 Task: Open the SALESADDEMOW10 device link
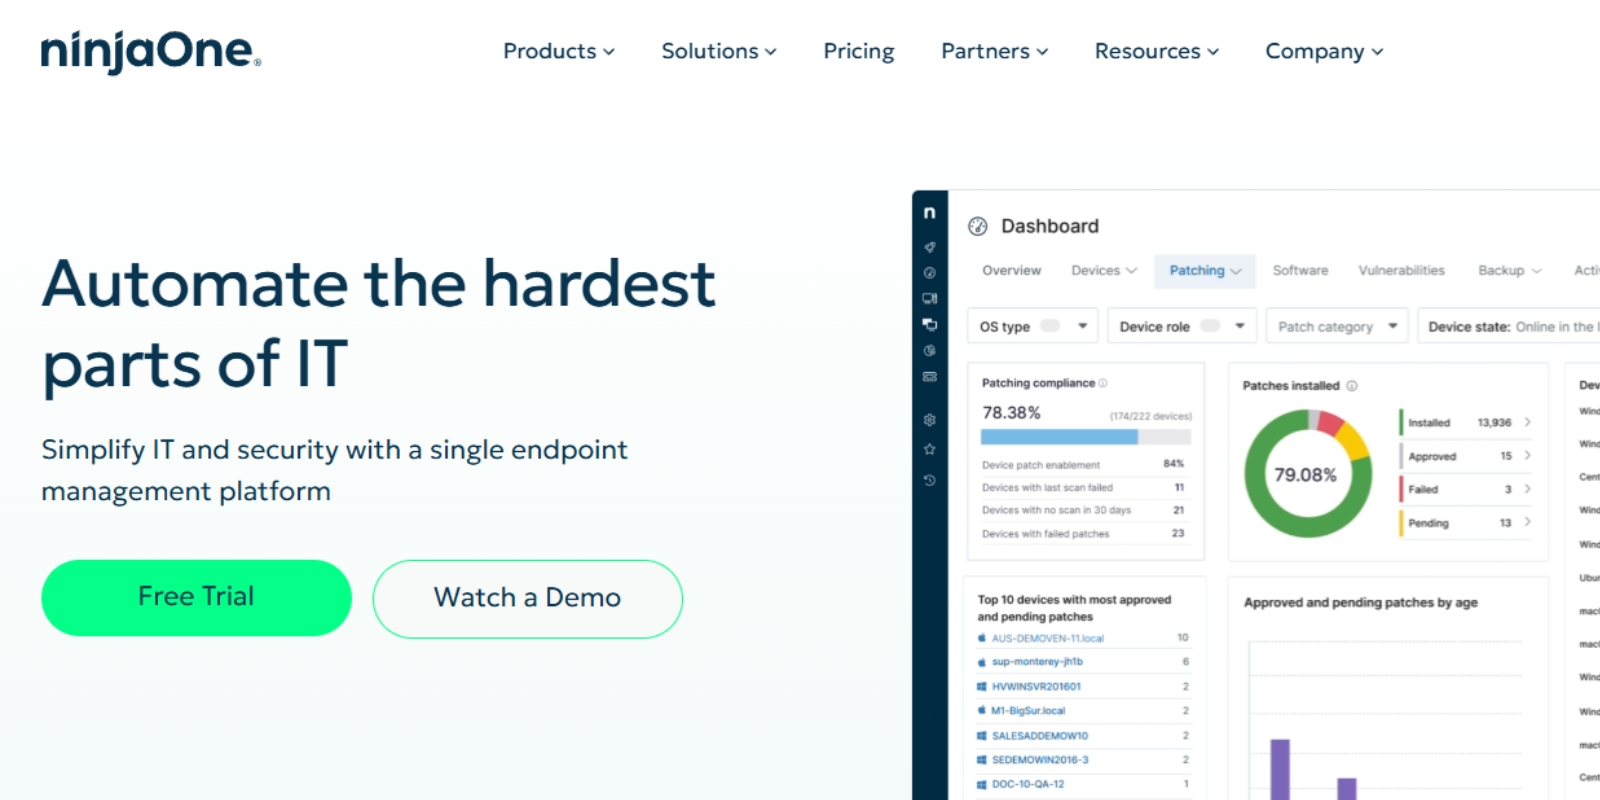tap(1040, 736)
